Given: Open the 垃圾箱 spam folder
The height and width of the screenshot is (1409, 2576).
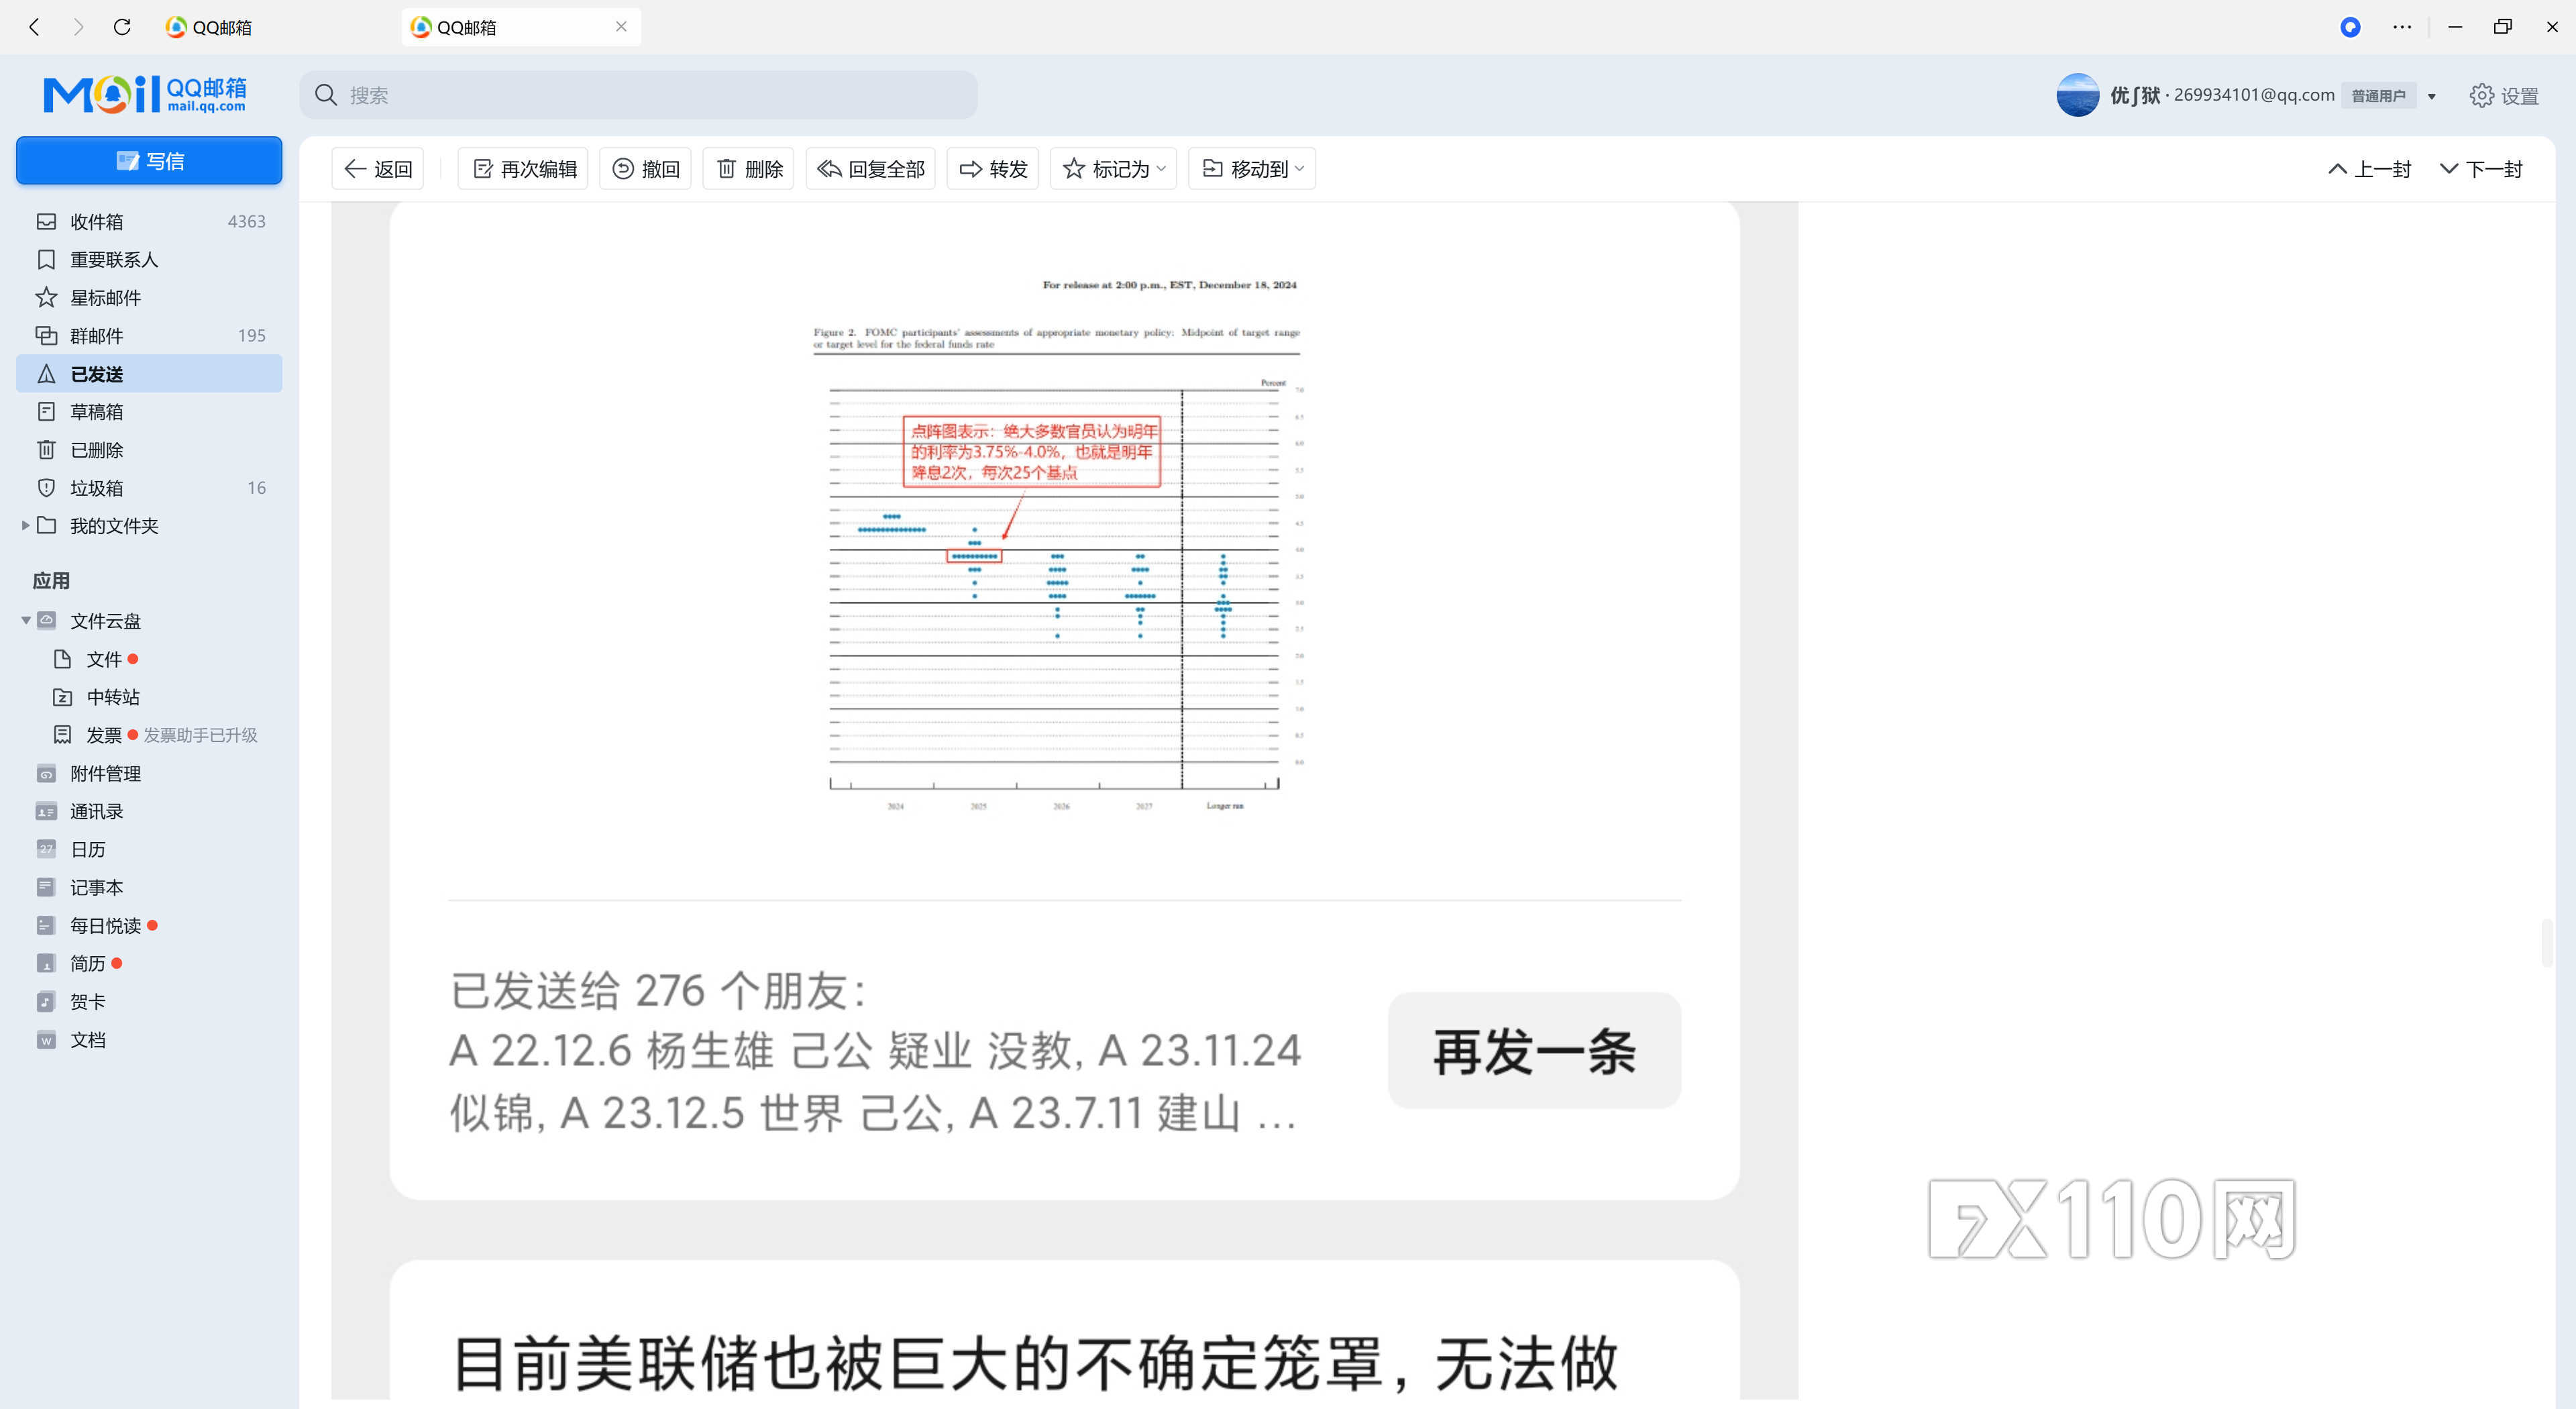Looking at the screenshot, I should click(x=149, y=488).
